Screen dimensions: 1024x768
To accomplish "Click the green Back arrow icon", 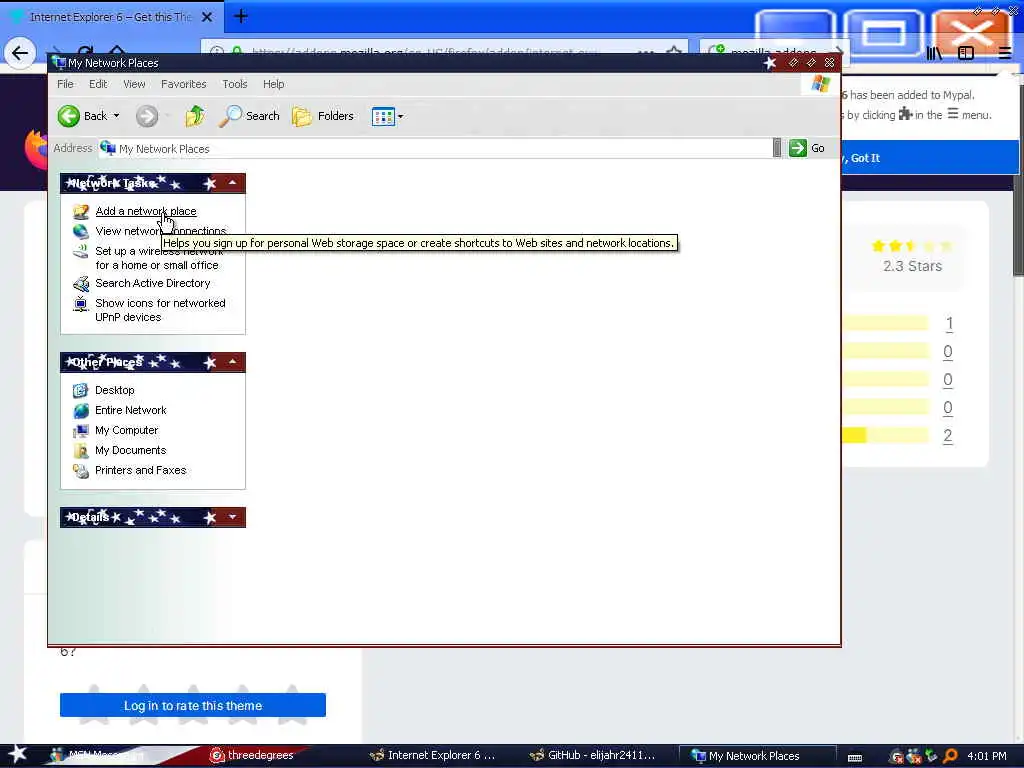I will [69, 116].
